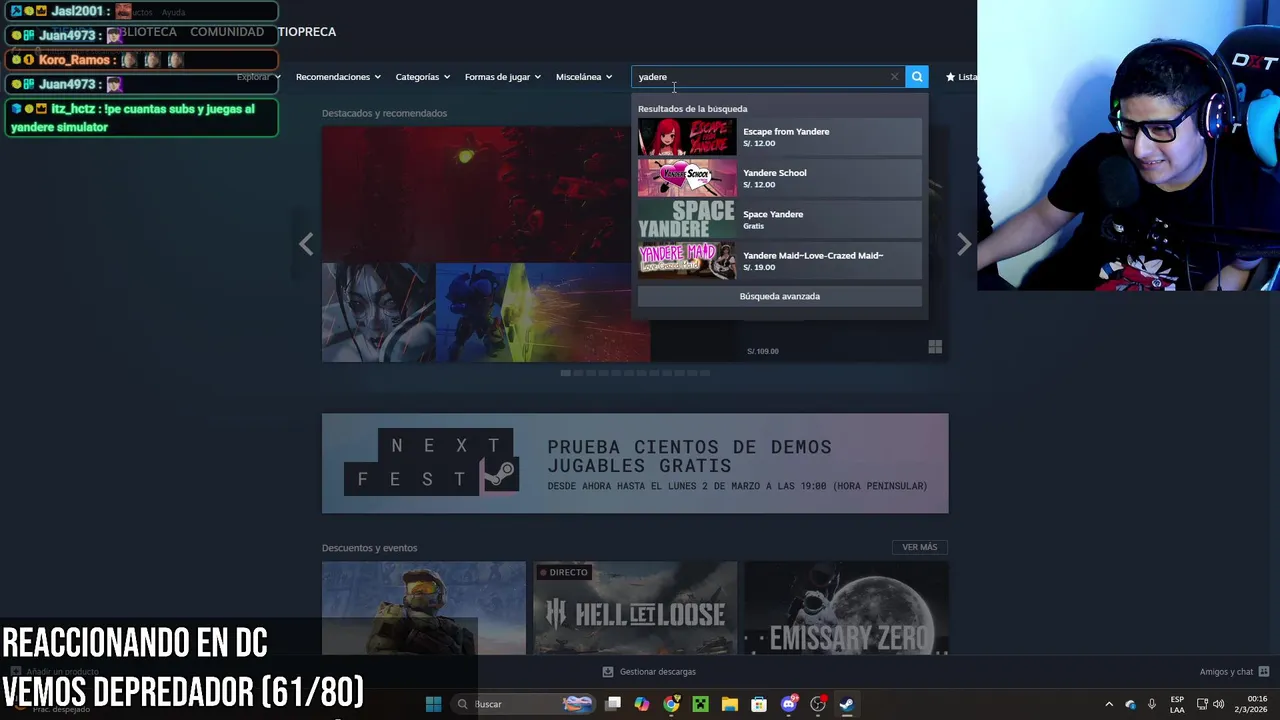
Task: Click Gestionar descargas link
Action: pyautogui.click(x=657, y=672)
